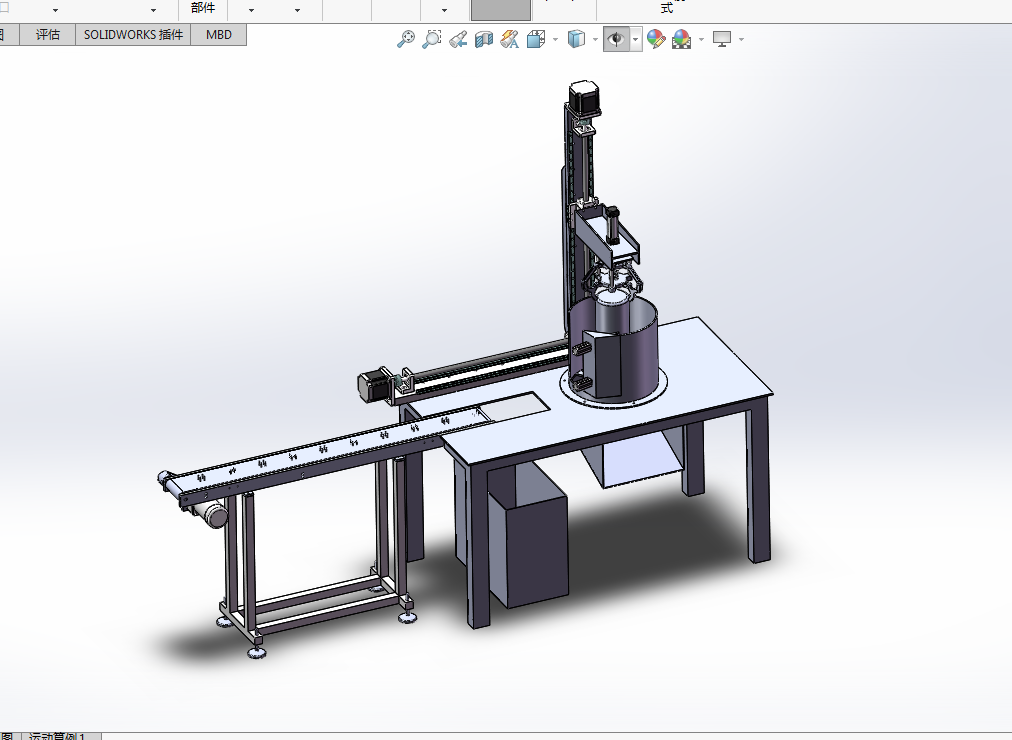Toggle the Hide/Show Items eye button
The width and height of the screenshot is (1012, 740).
[617, 39]
